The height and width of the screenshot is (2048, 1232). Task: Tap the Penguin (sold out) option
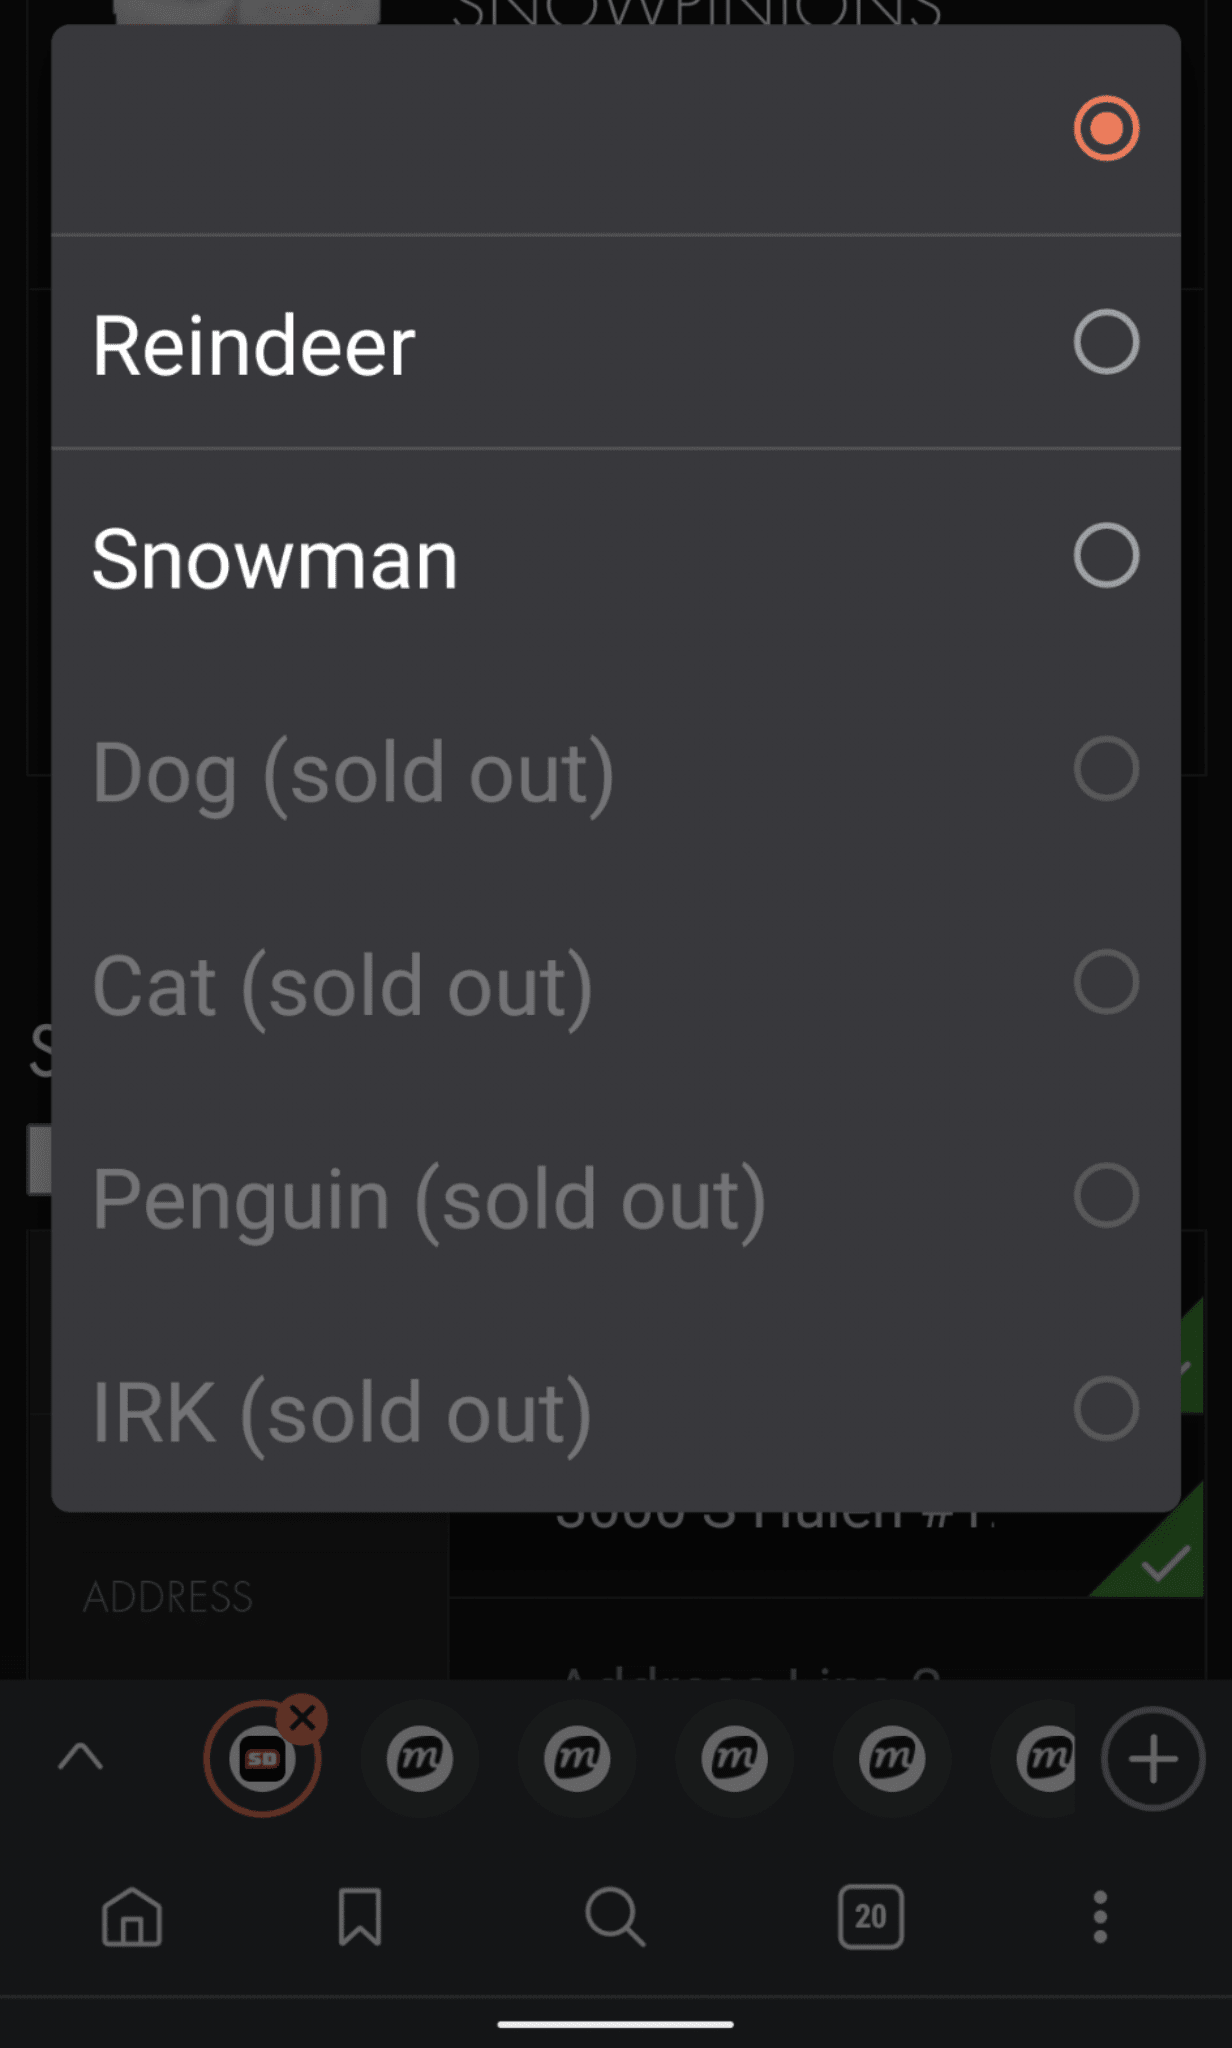429,1199
